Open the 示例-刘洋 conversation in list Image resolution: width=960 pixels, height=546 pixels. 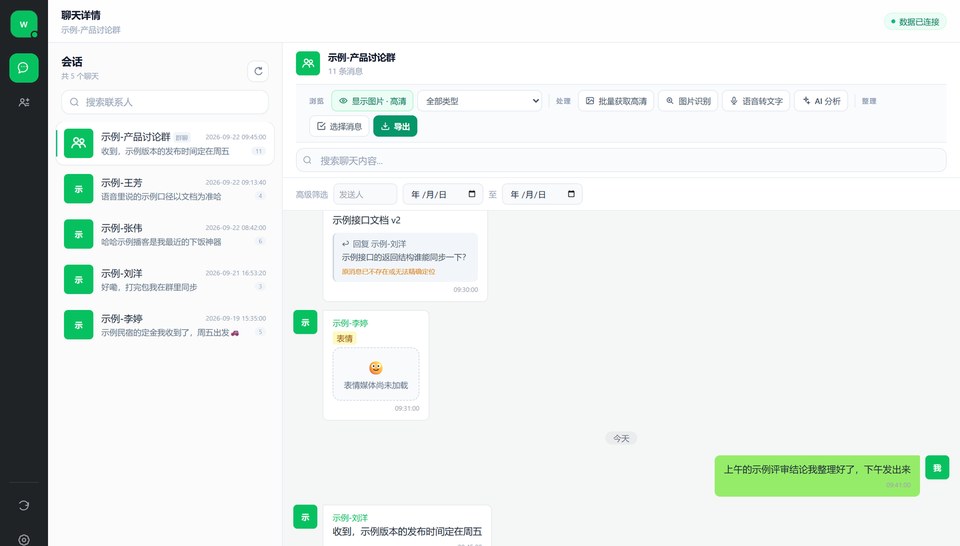[x=165, y=280]
